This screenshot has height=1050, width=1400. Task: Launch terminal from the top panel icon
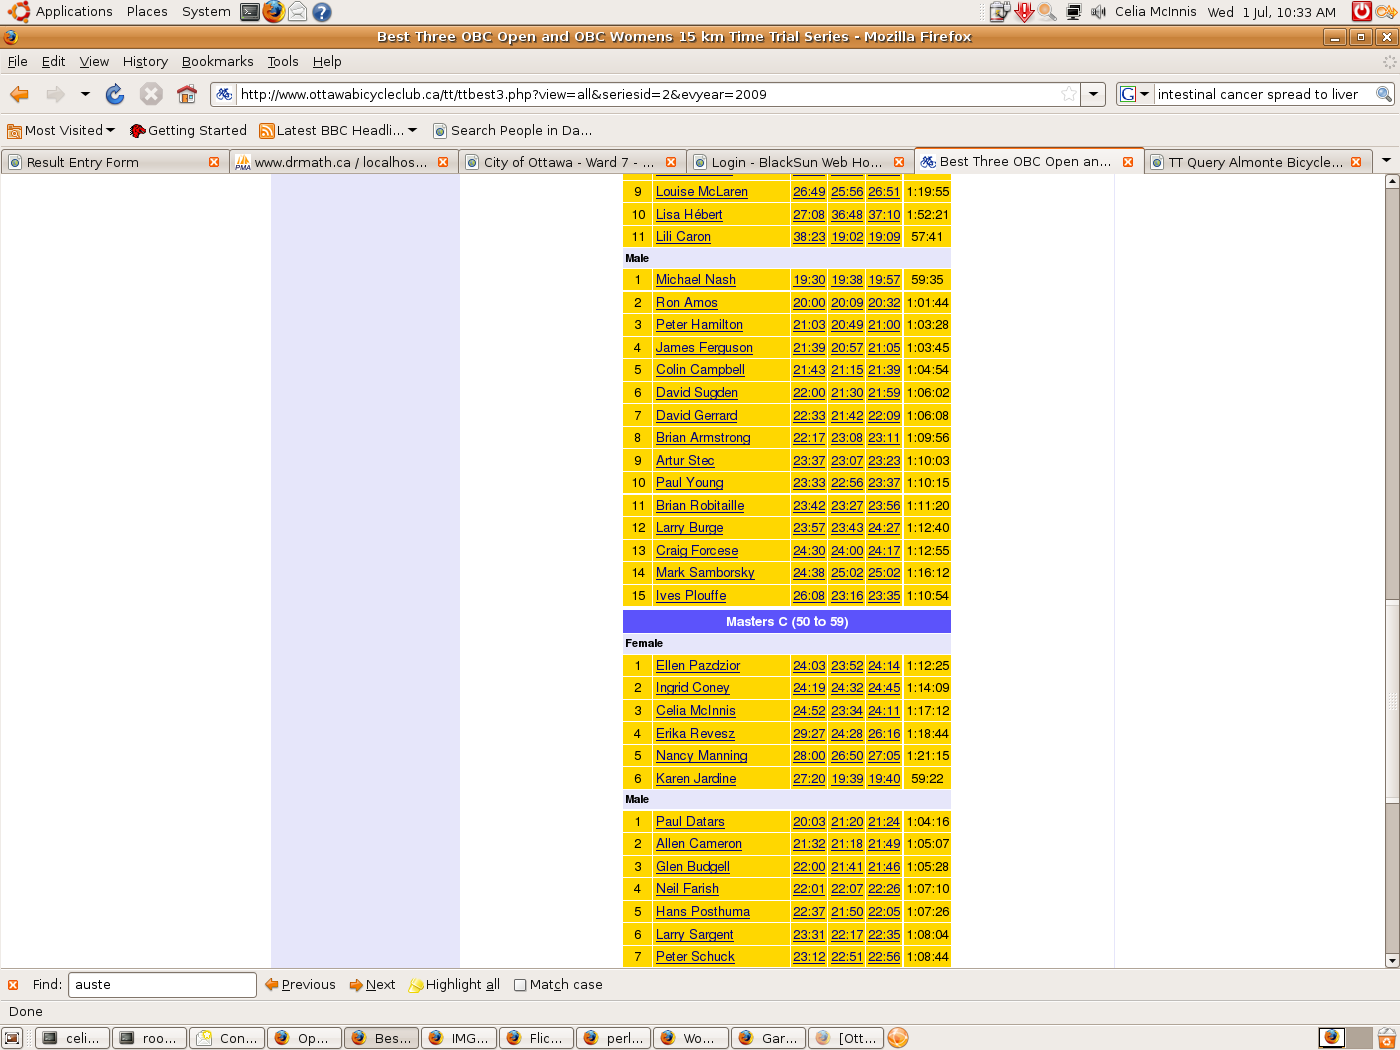click(x=250, y=12)
